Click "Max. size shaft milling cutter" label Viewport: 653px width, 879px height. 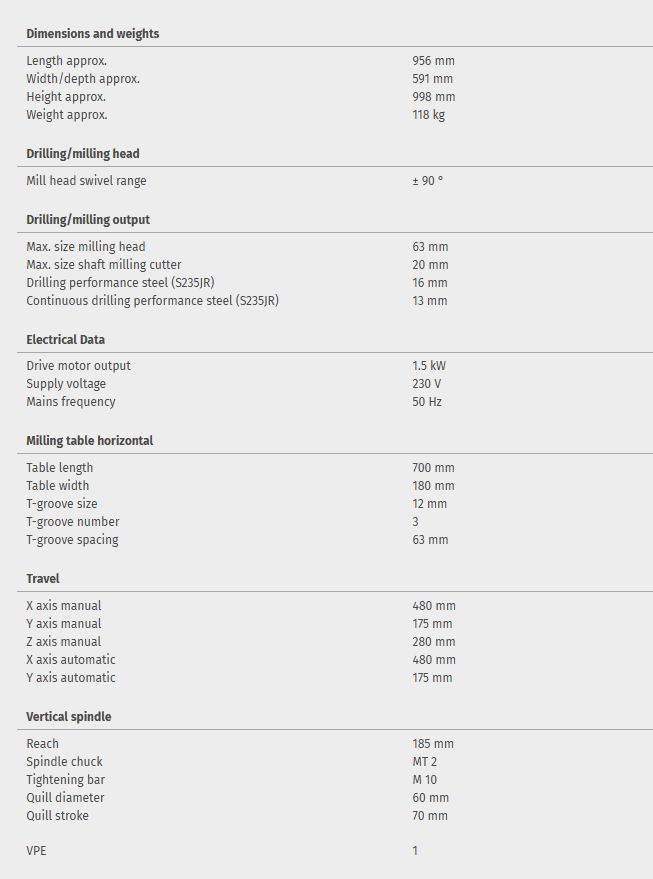tap(104, 265)
